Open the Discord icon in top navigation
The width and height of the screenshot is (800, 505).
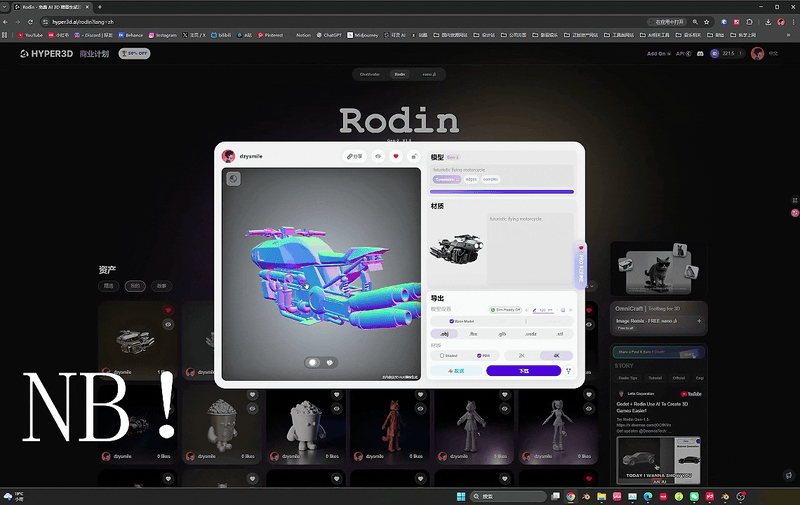pos(701,53)
